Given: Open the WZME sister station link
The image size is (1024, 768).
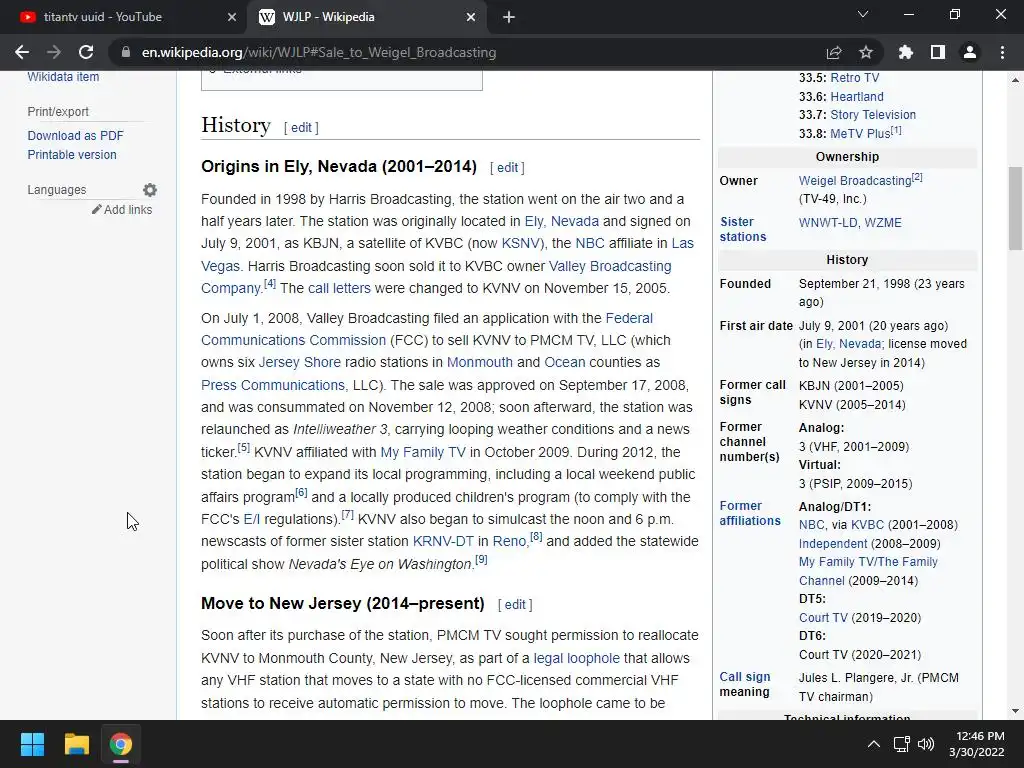Looking at the screenshot, I should [882, 223].
